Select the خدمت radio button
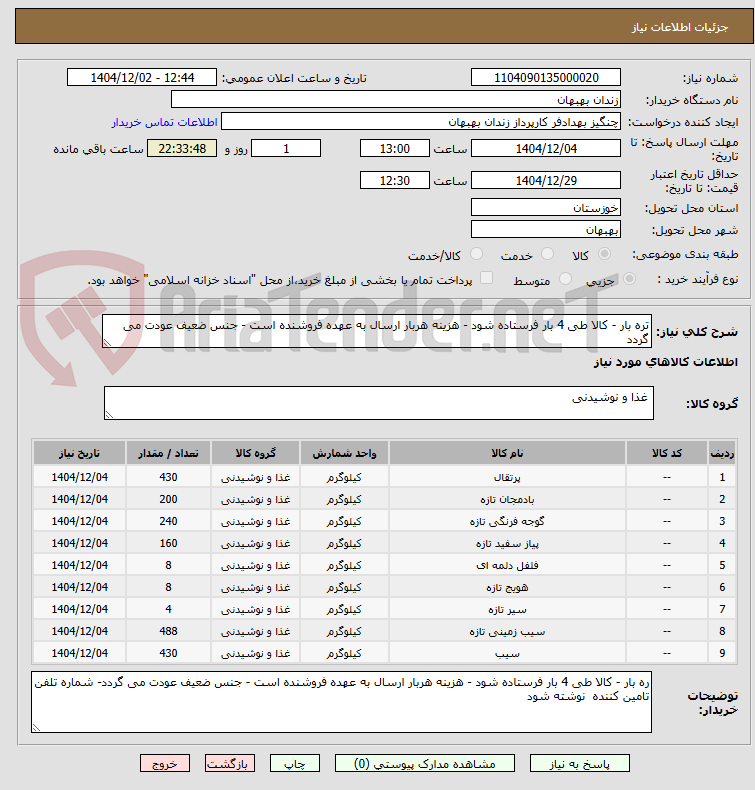755x790 pixels. pyautogui.click(x=547, y=254)
